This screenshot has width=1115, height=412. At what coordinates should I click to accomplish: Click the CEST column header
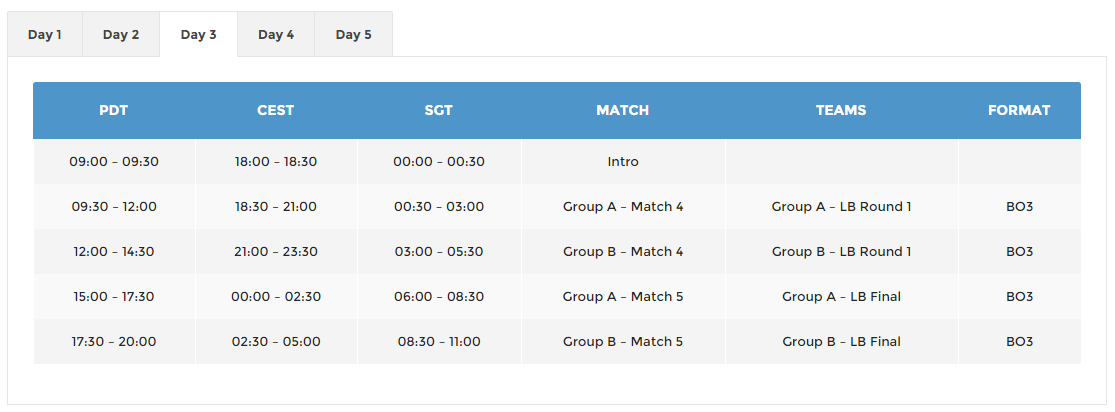pos(276,110)
